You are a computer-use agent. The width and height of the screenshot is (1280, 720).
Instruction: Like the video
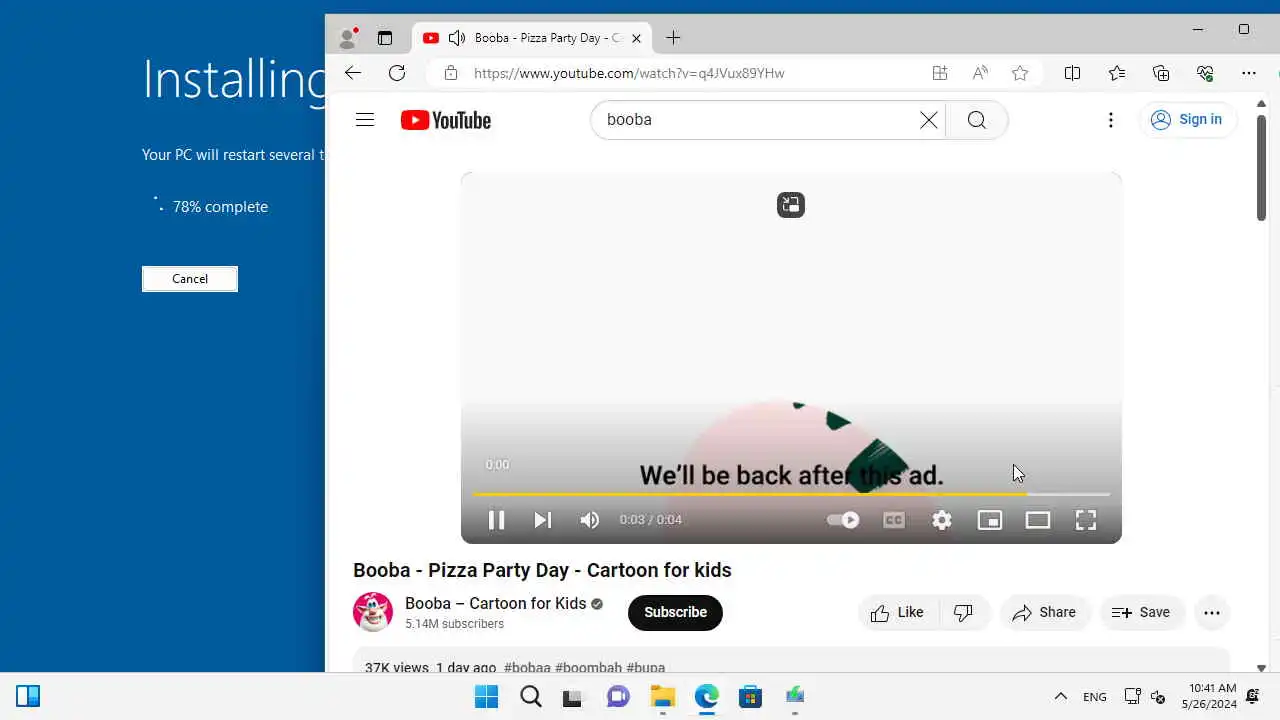click(x=898, y=613)
